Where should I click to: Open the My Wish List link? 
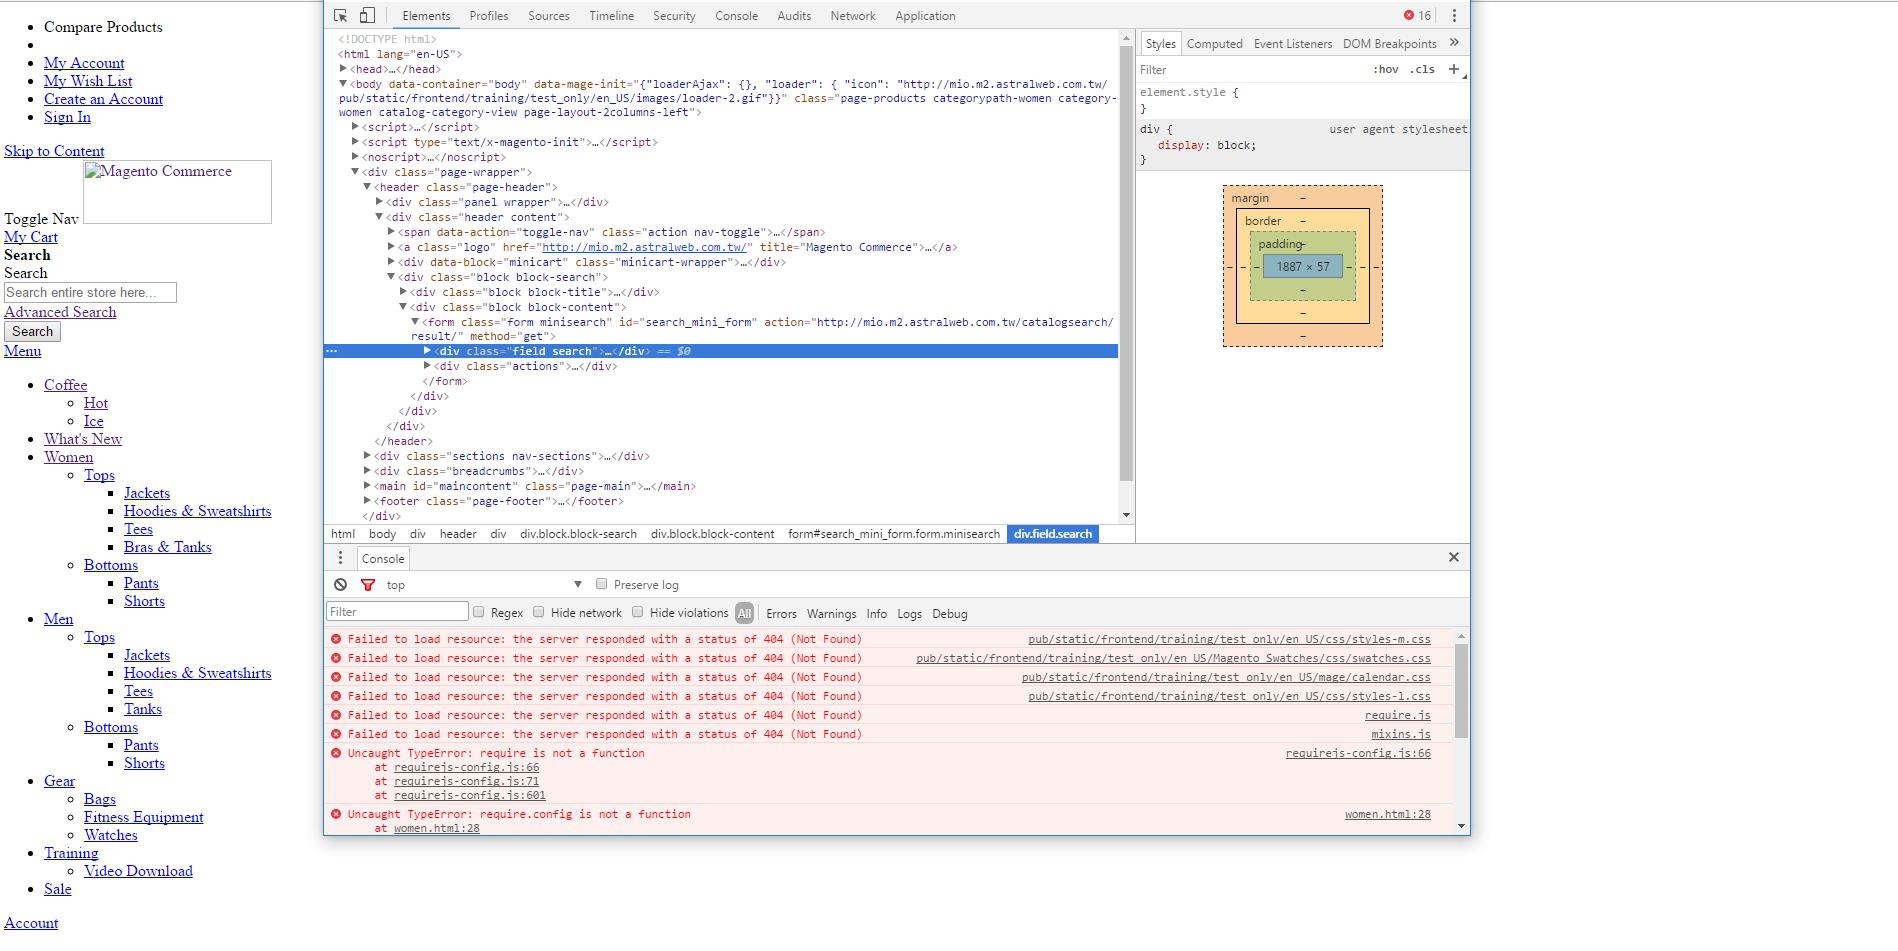point(88,81)
